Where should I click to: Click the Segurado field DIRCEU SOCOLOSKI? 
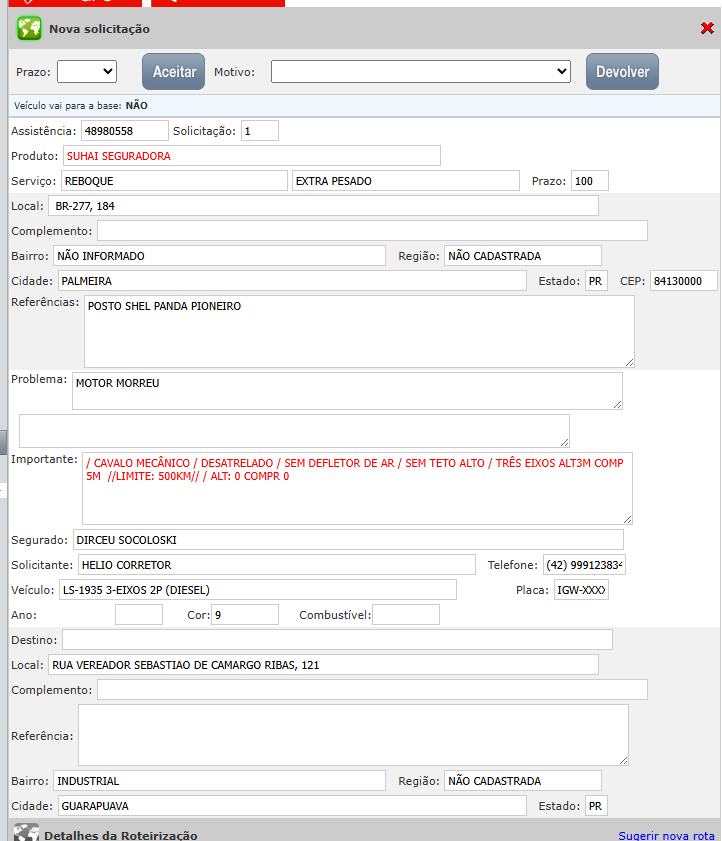click(x=349, y=540)
